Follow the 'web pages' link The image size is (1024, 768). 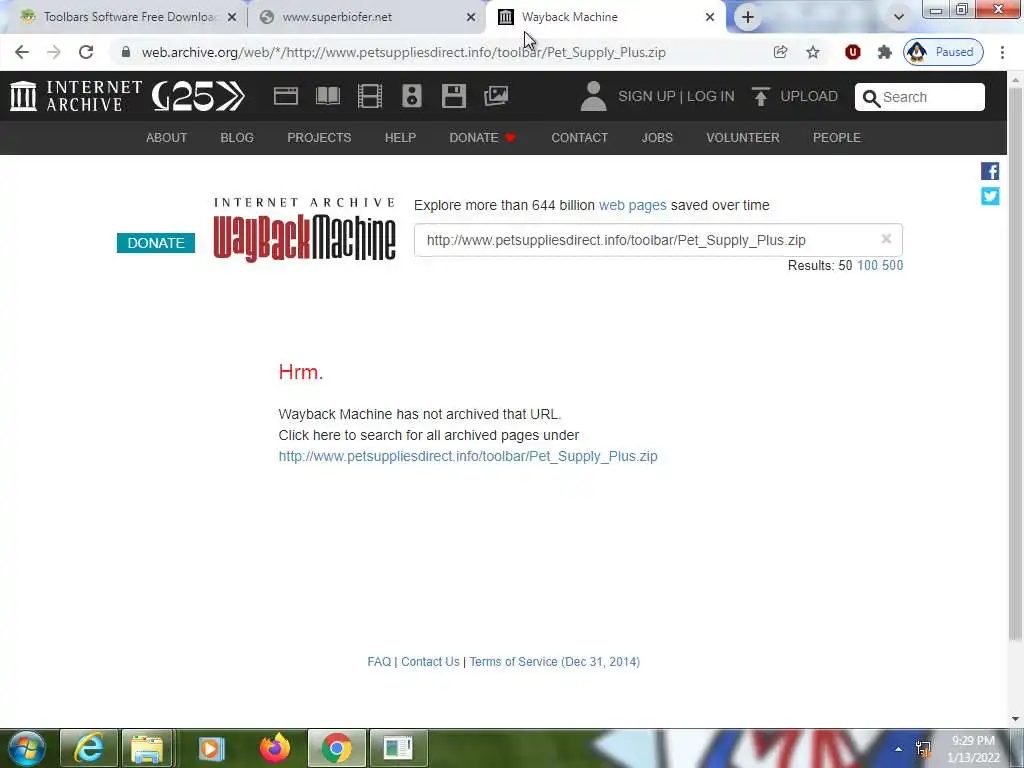(x=632, y=205)
